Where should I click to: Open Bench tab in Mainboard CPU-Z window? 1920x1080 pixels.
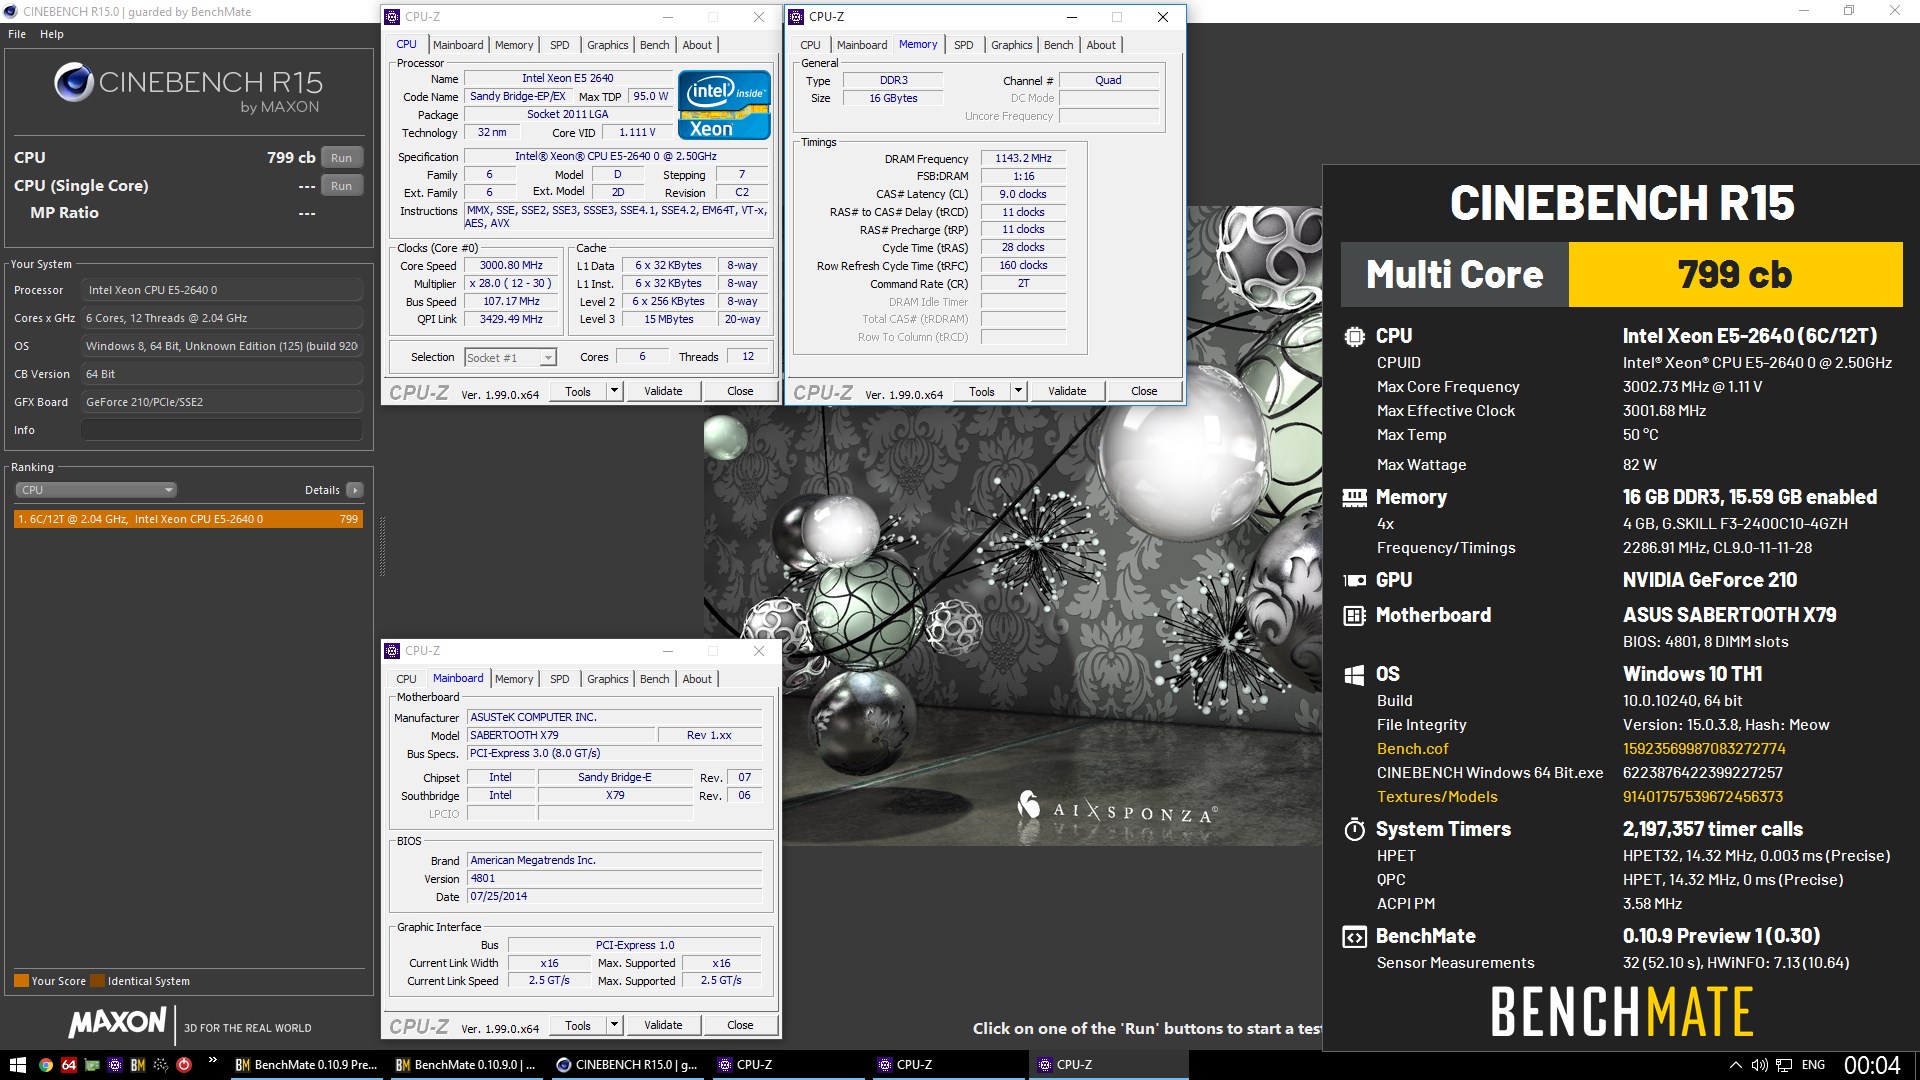(x=655, y=679)
